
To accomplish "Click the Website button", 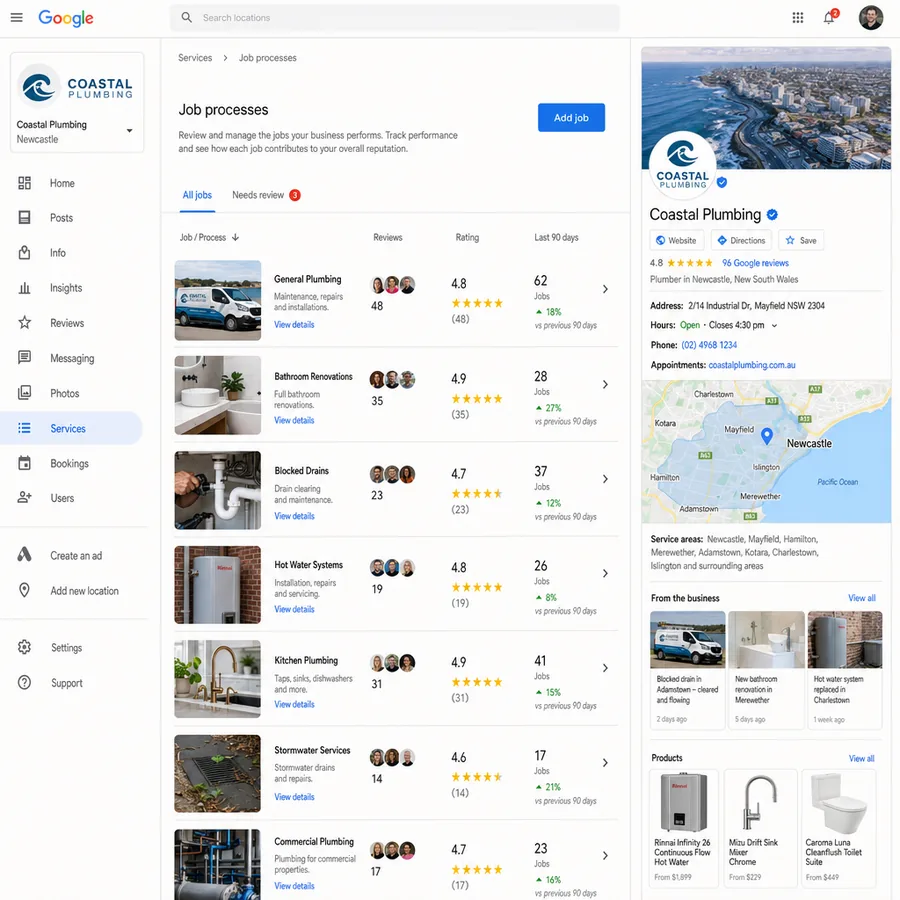I will 677,240.
